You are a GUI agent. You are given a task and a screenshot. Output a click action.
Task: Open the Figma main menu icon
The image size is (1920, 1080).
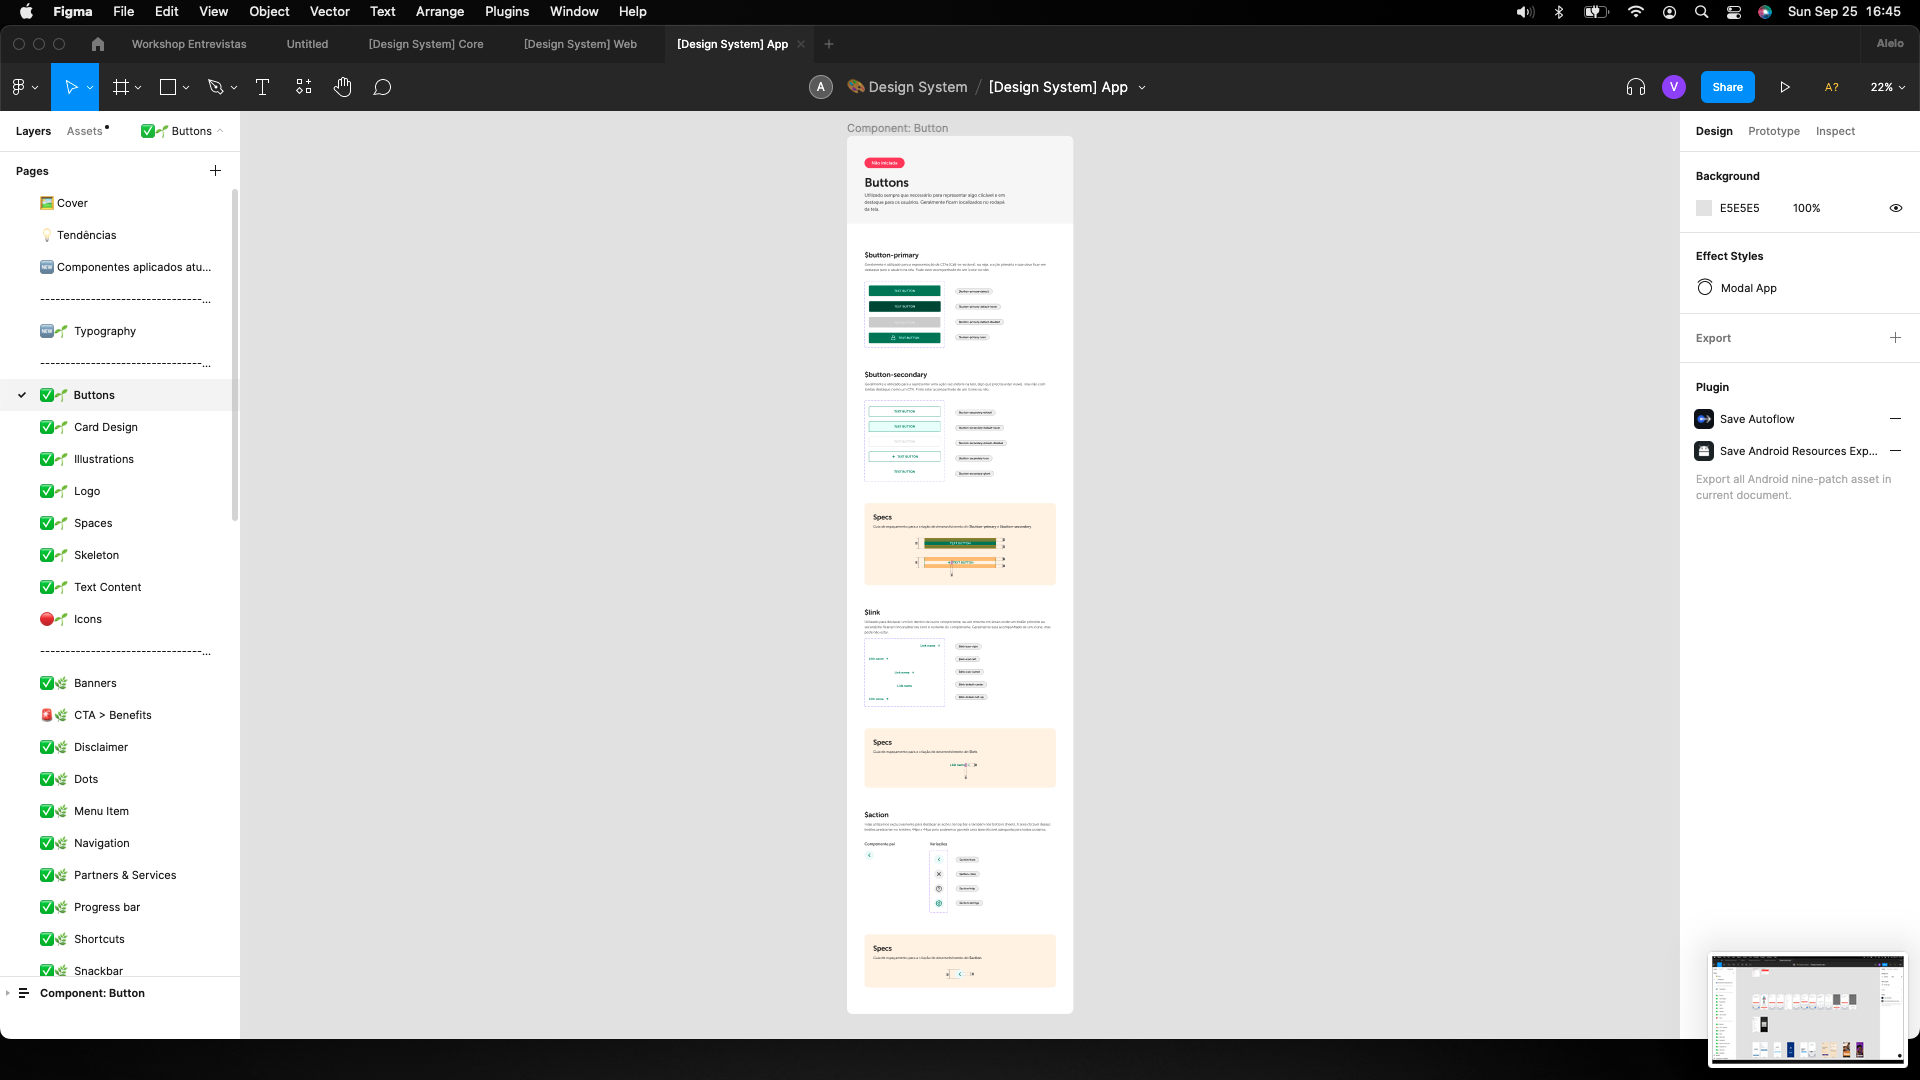click(19, 87)
